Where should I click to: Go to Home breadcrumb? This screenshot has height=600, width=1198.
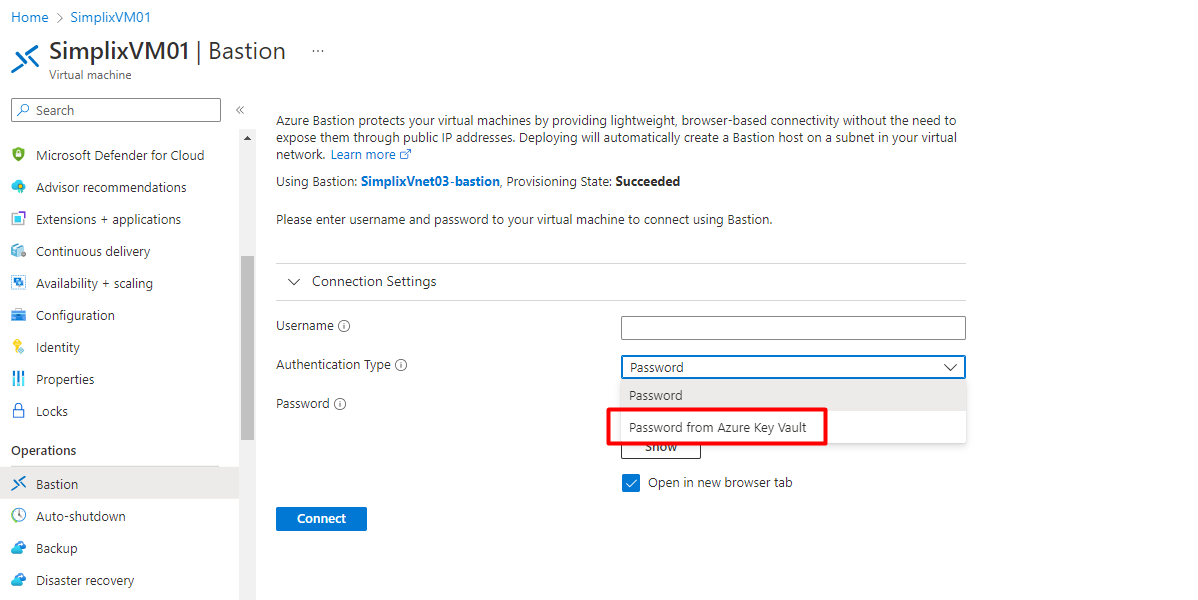pyautogui.click(x=30, y=17)
